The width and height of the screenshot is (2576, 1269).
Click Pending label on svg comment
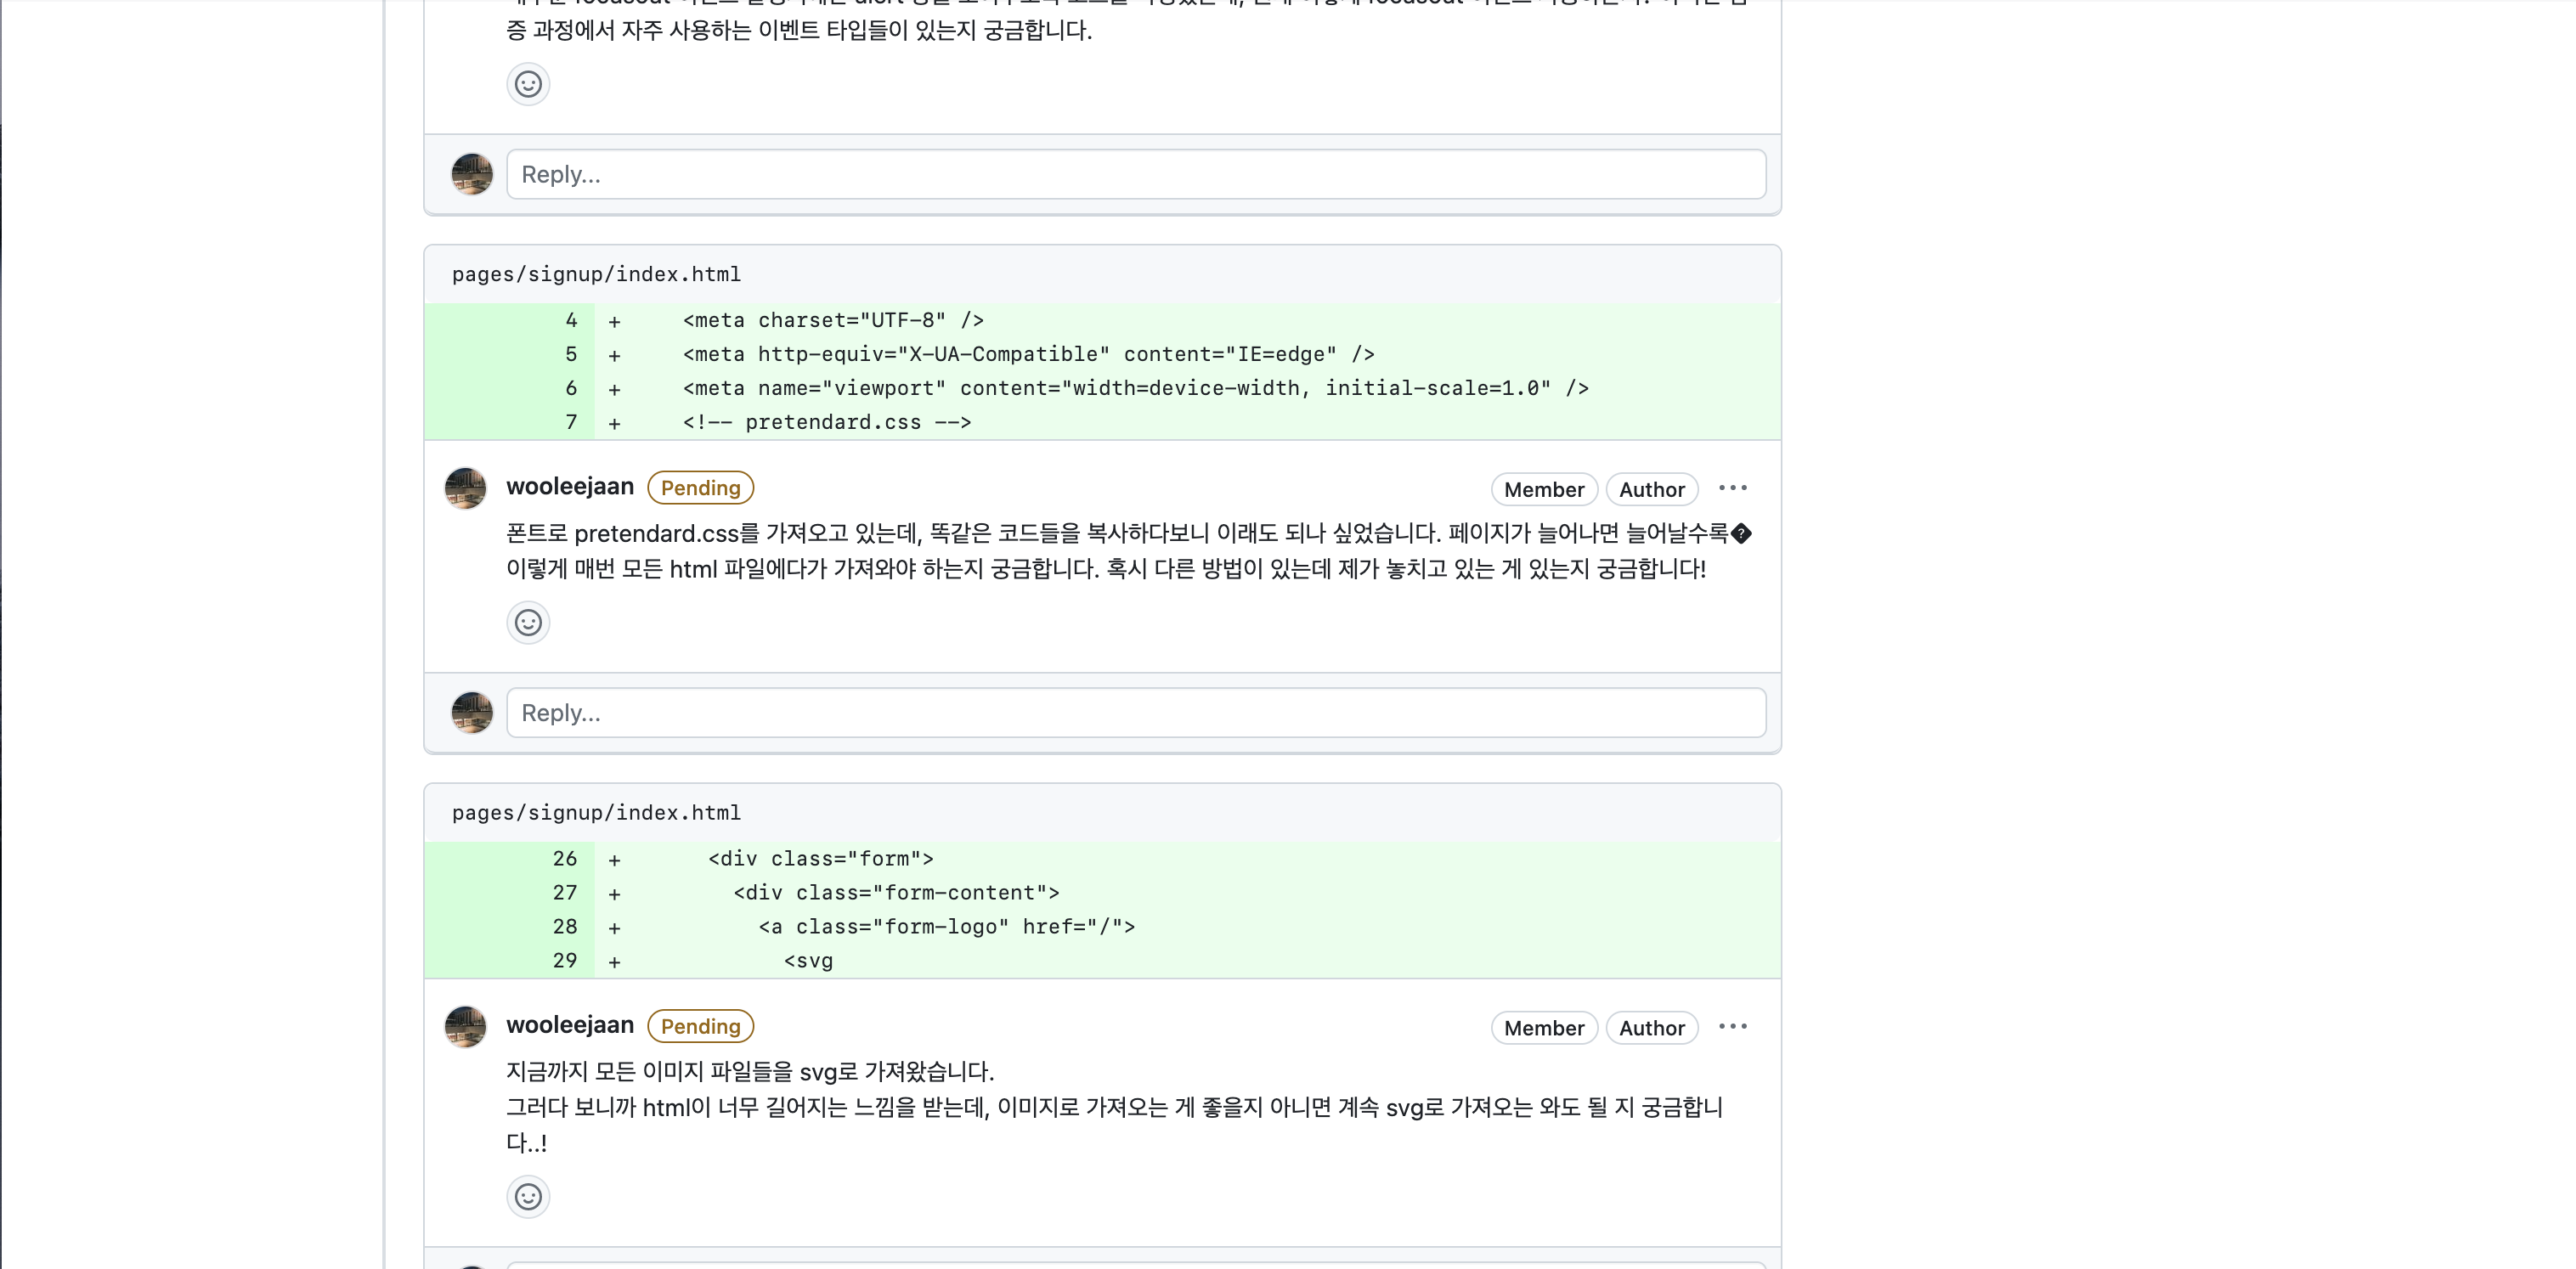(x=700, y=1026)
